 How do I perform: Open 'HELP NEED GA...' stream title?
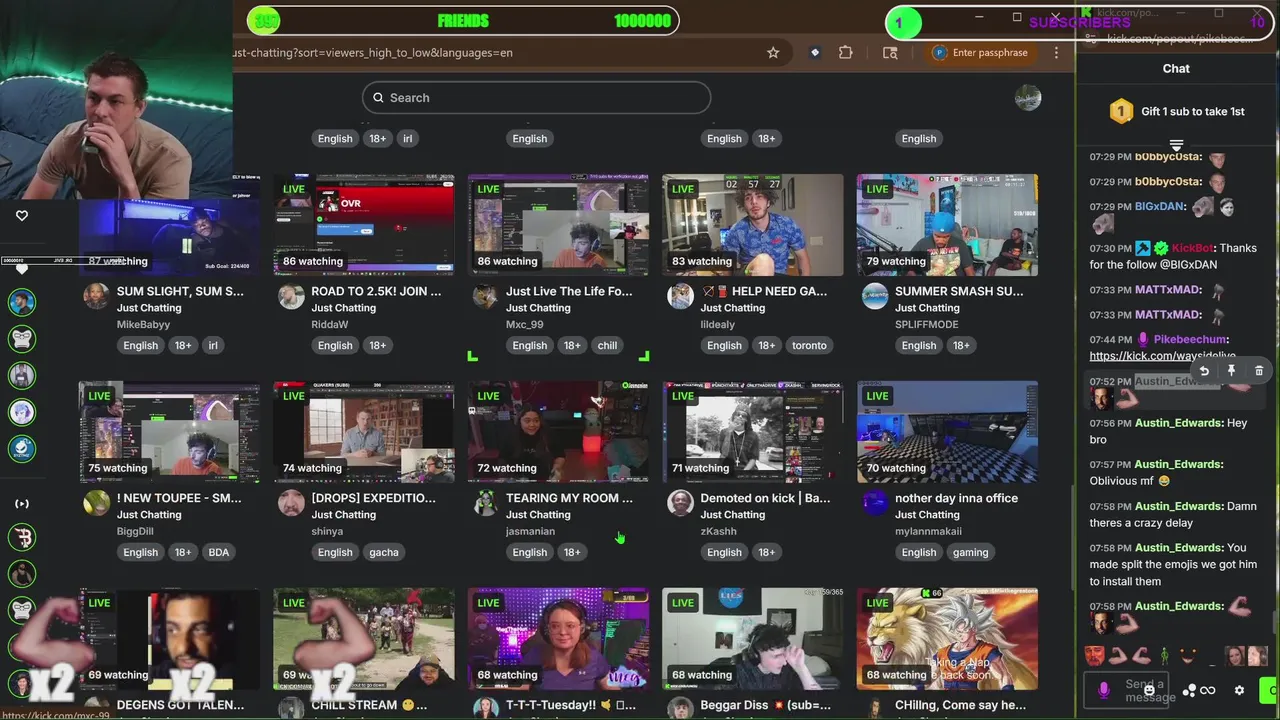(x=764, y=291)
